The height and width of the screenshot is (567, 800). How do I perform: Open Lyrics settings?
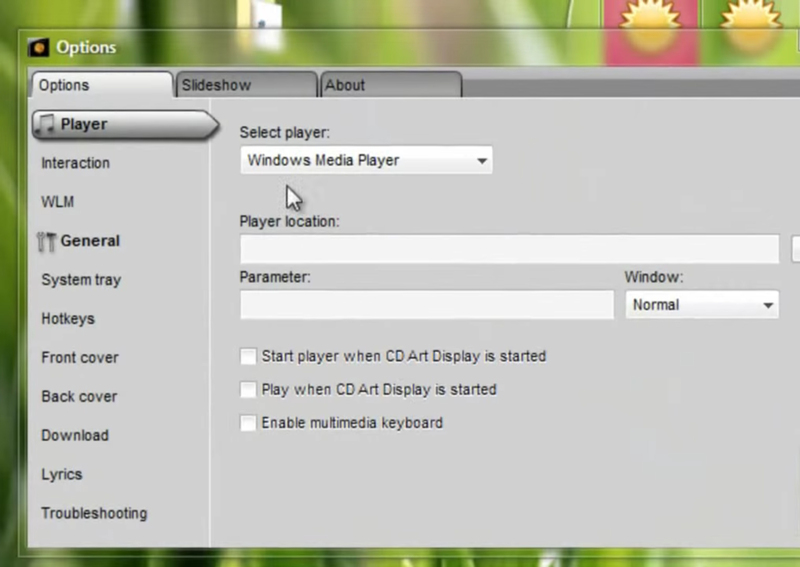62,475
